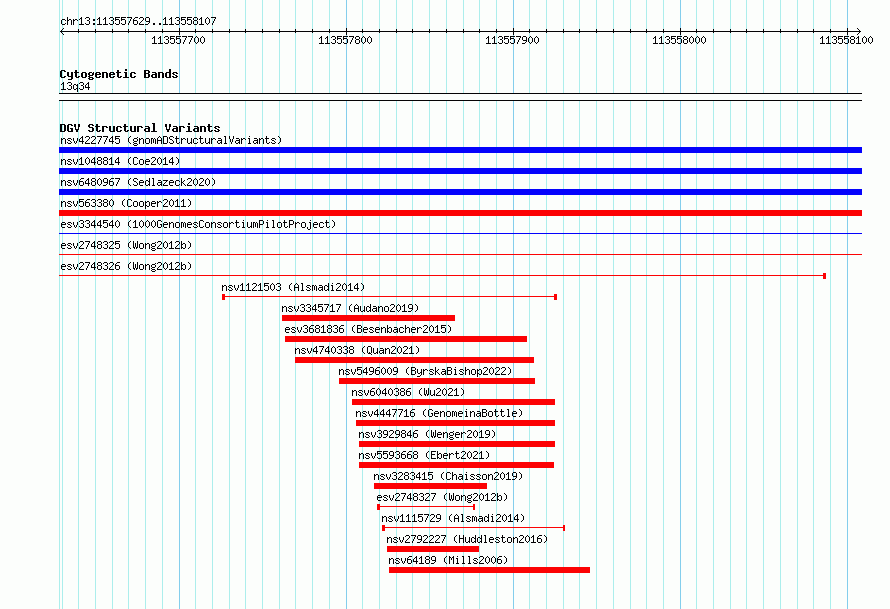The image size is (890, 609).
Task: Click the red bar for nsv5496009
Action: 437,381
